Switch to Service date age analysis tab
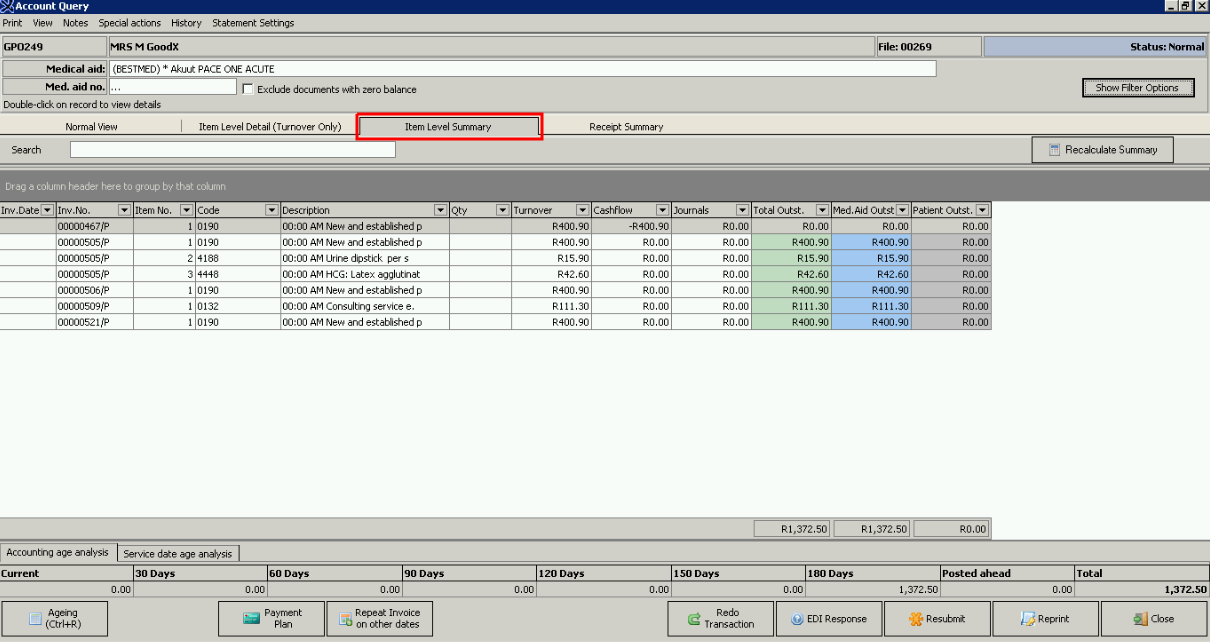 pos(178,553)
